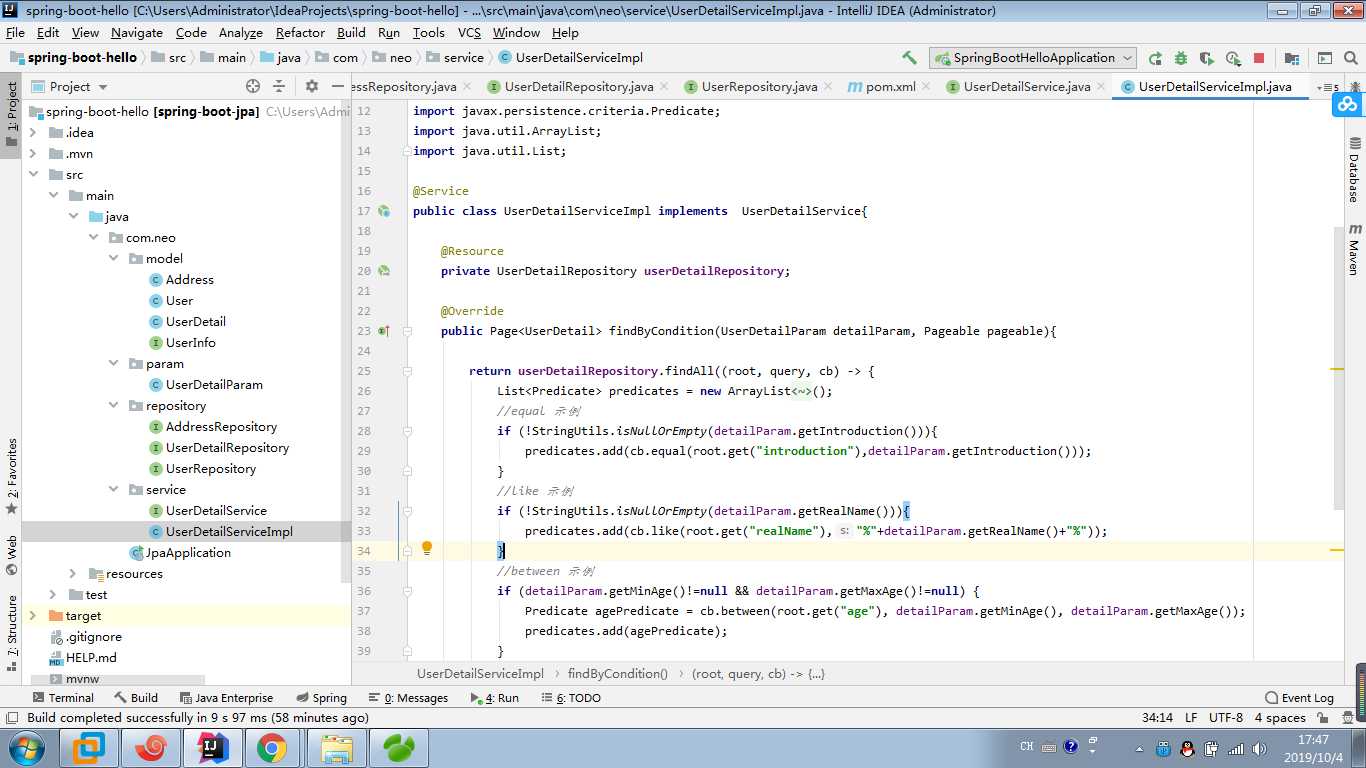The image size is (1366, 768).
Task: Show the hidden editor tabs list dropdown
Action: 1327,87
